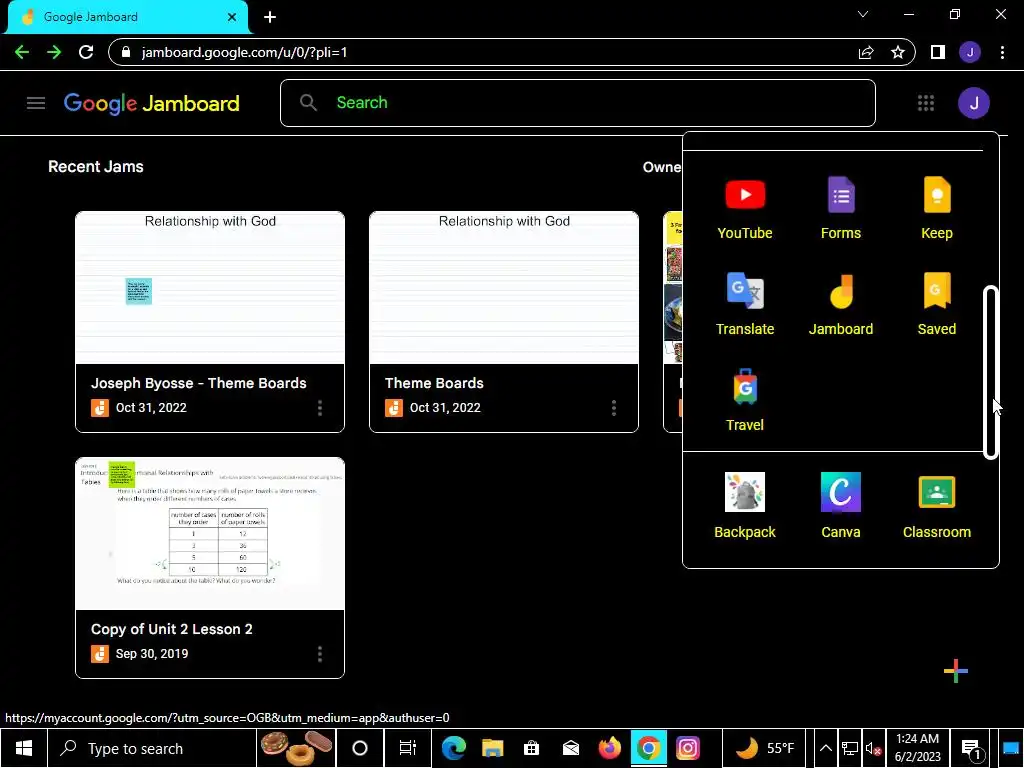This screenshot has height=768, width=1024.
Task: Open the tab search dropdown arrow
Action: 863,14
